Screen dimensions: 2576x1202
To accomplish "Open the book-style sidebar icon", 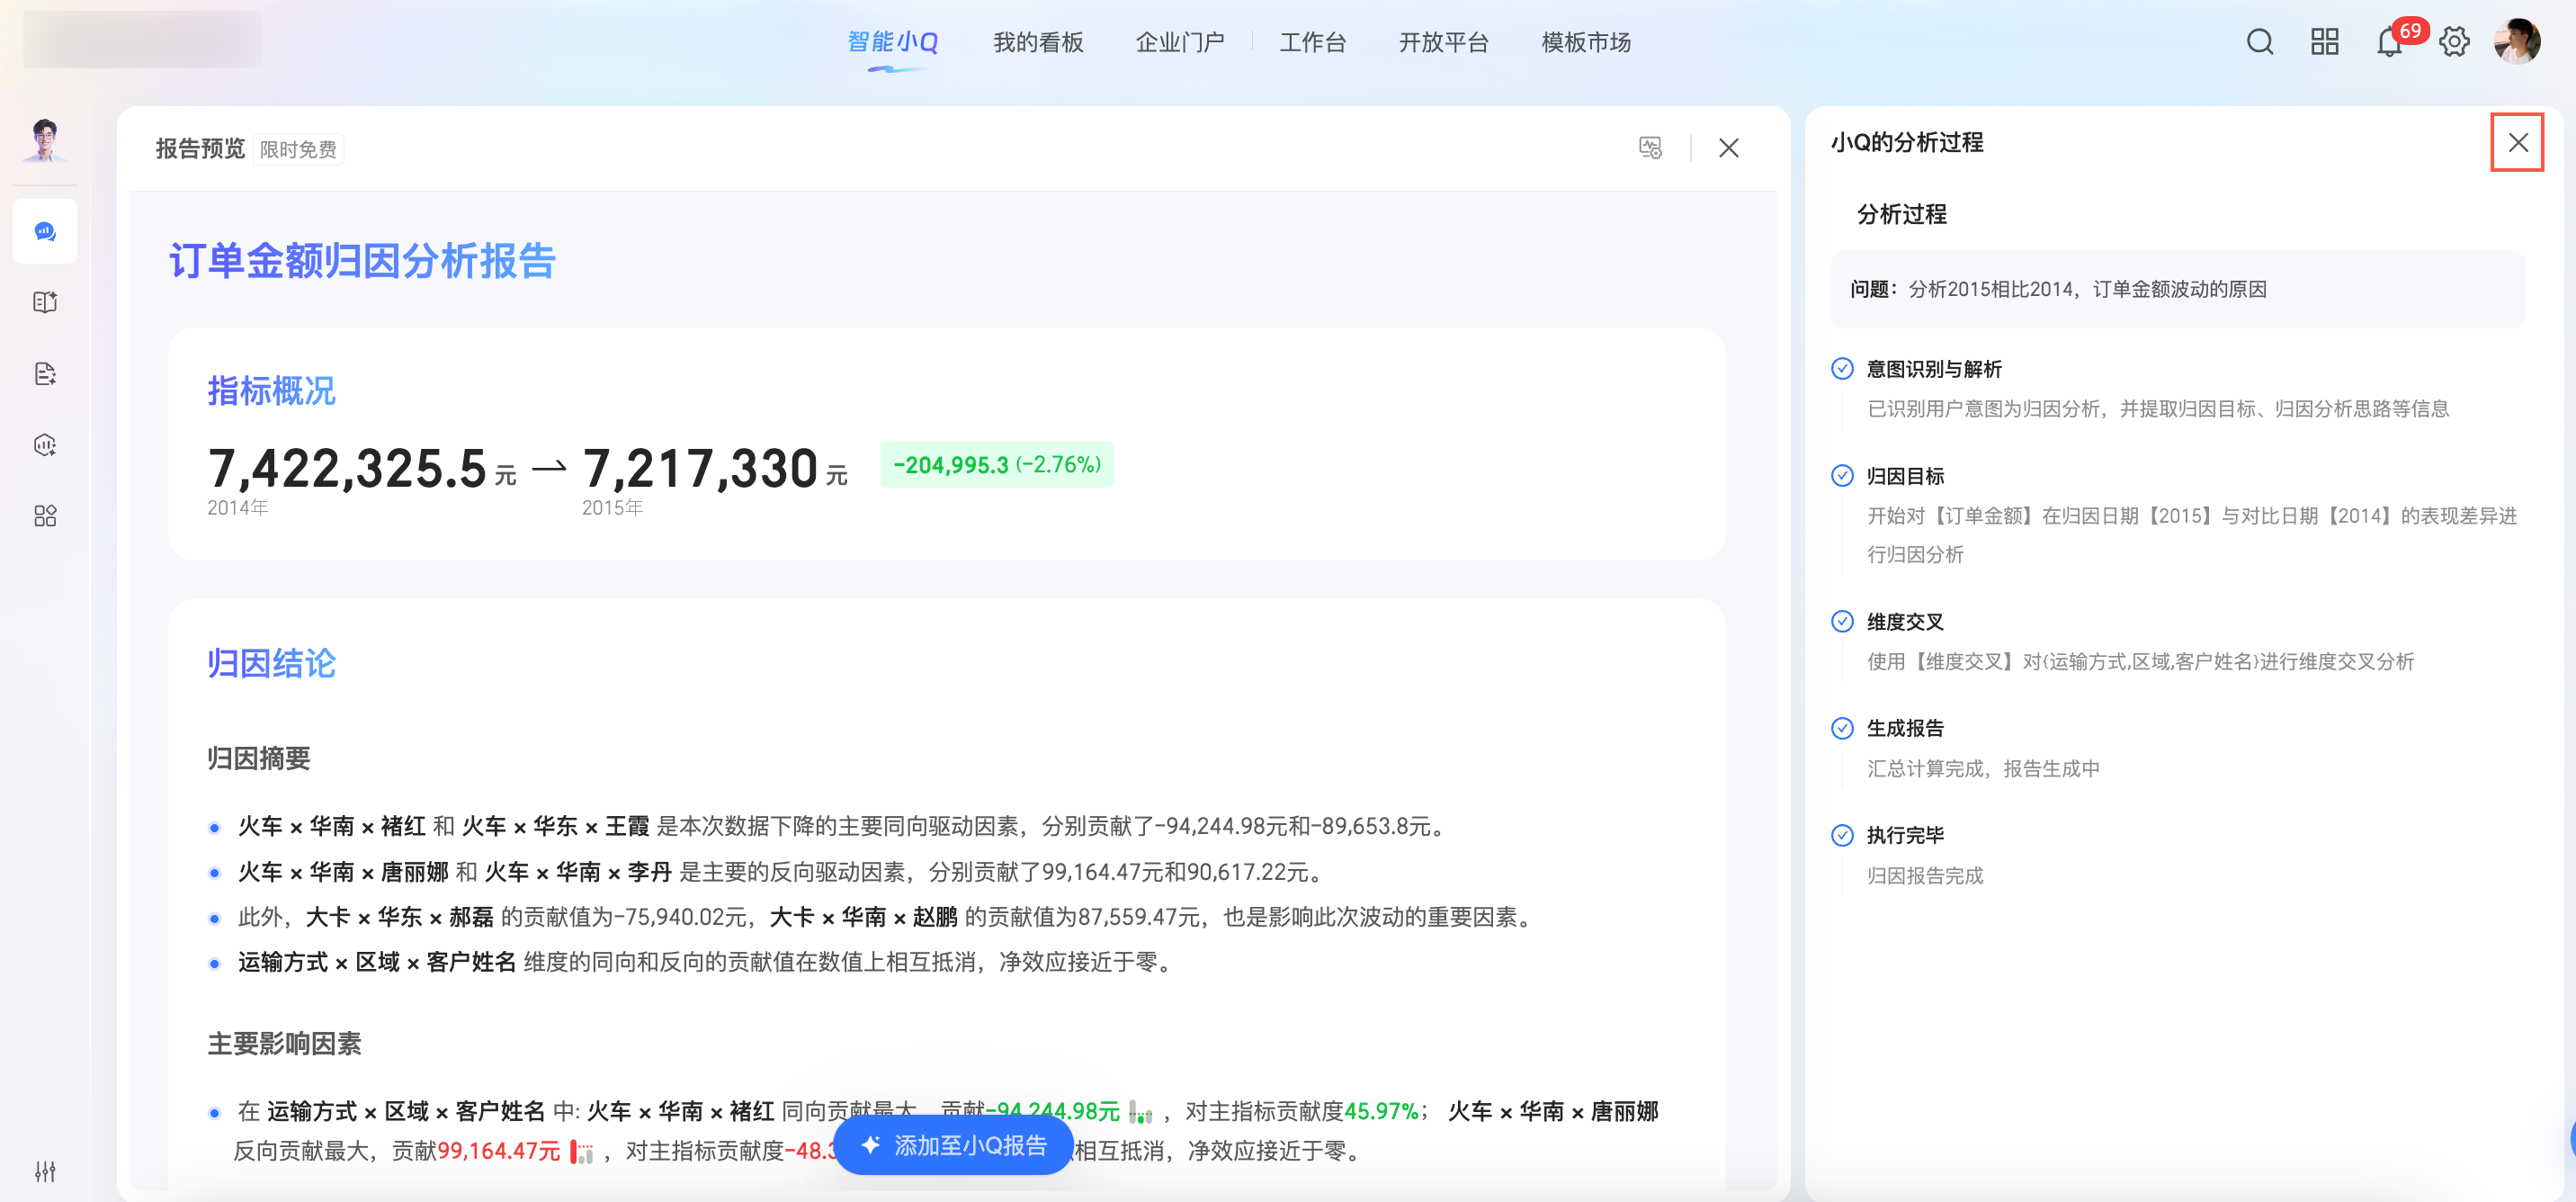I will point(45,303).
